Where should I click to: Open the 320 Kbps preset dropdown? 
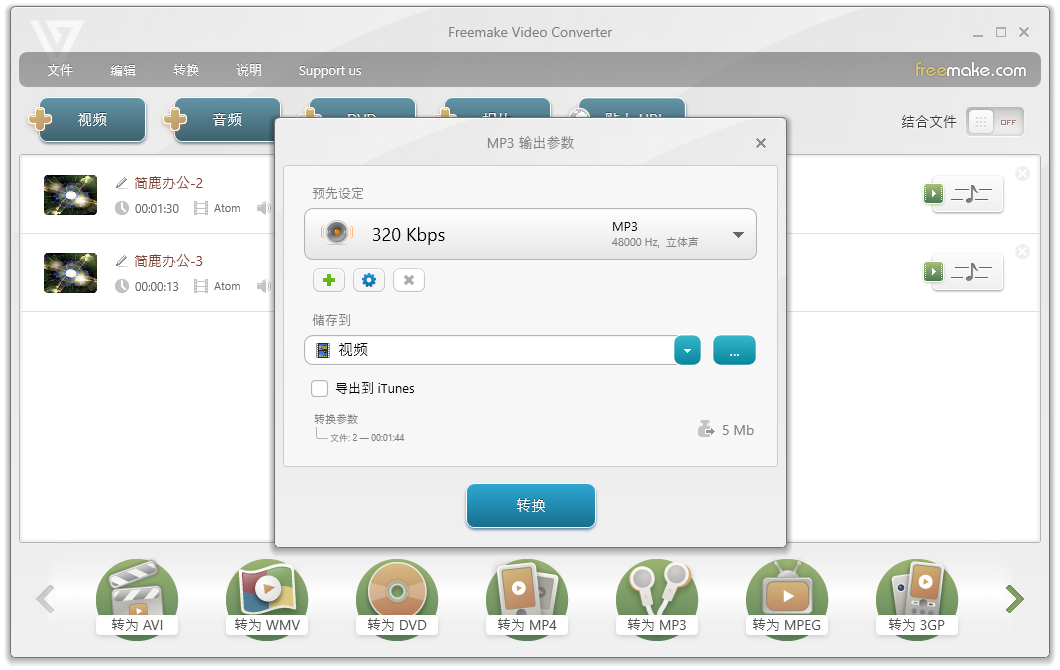pyautogui.click(x=739, y=234)
